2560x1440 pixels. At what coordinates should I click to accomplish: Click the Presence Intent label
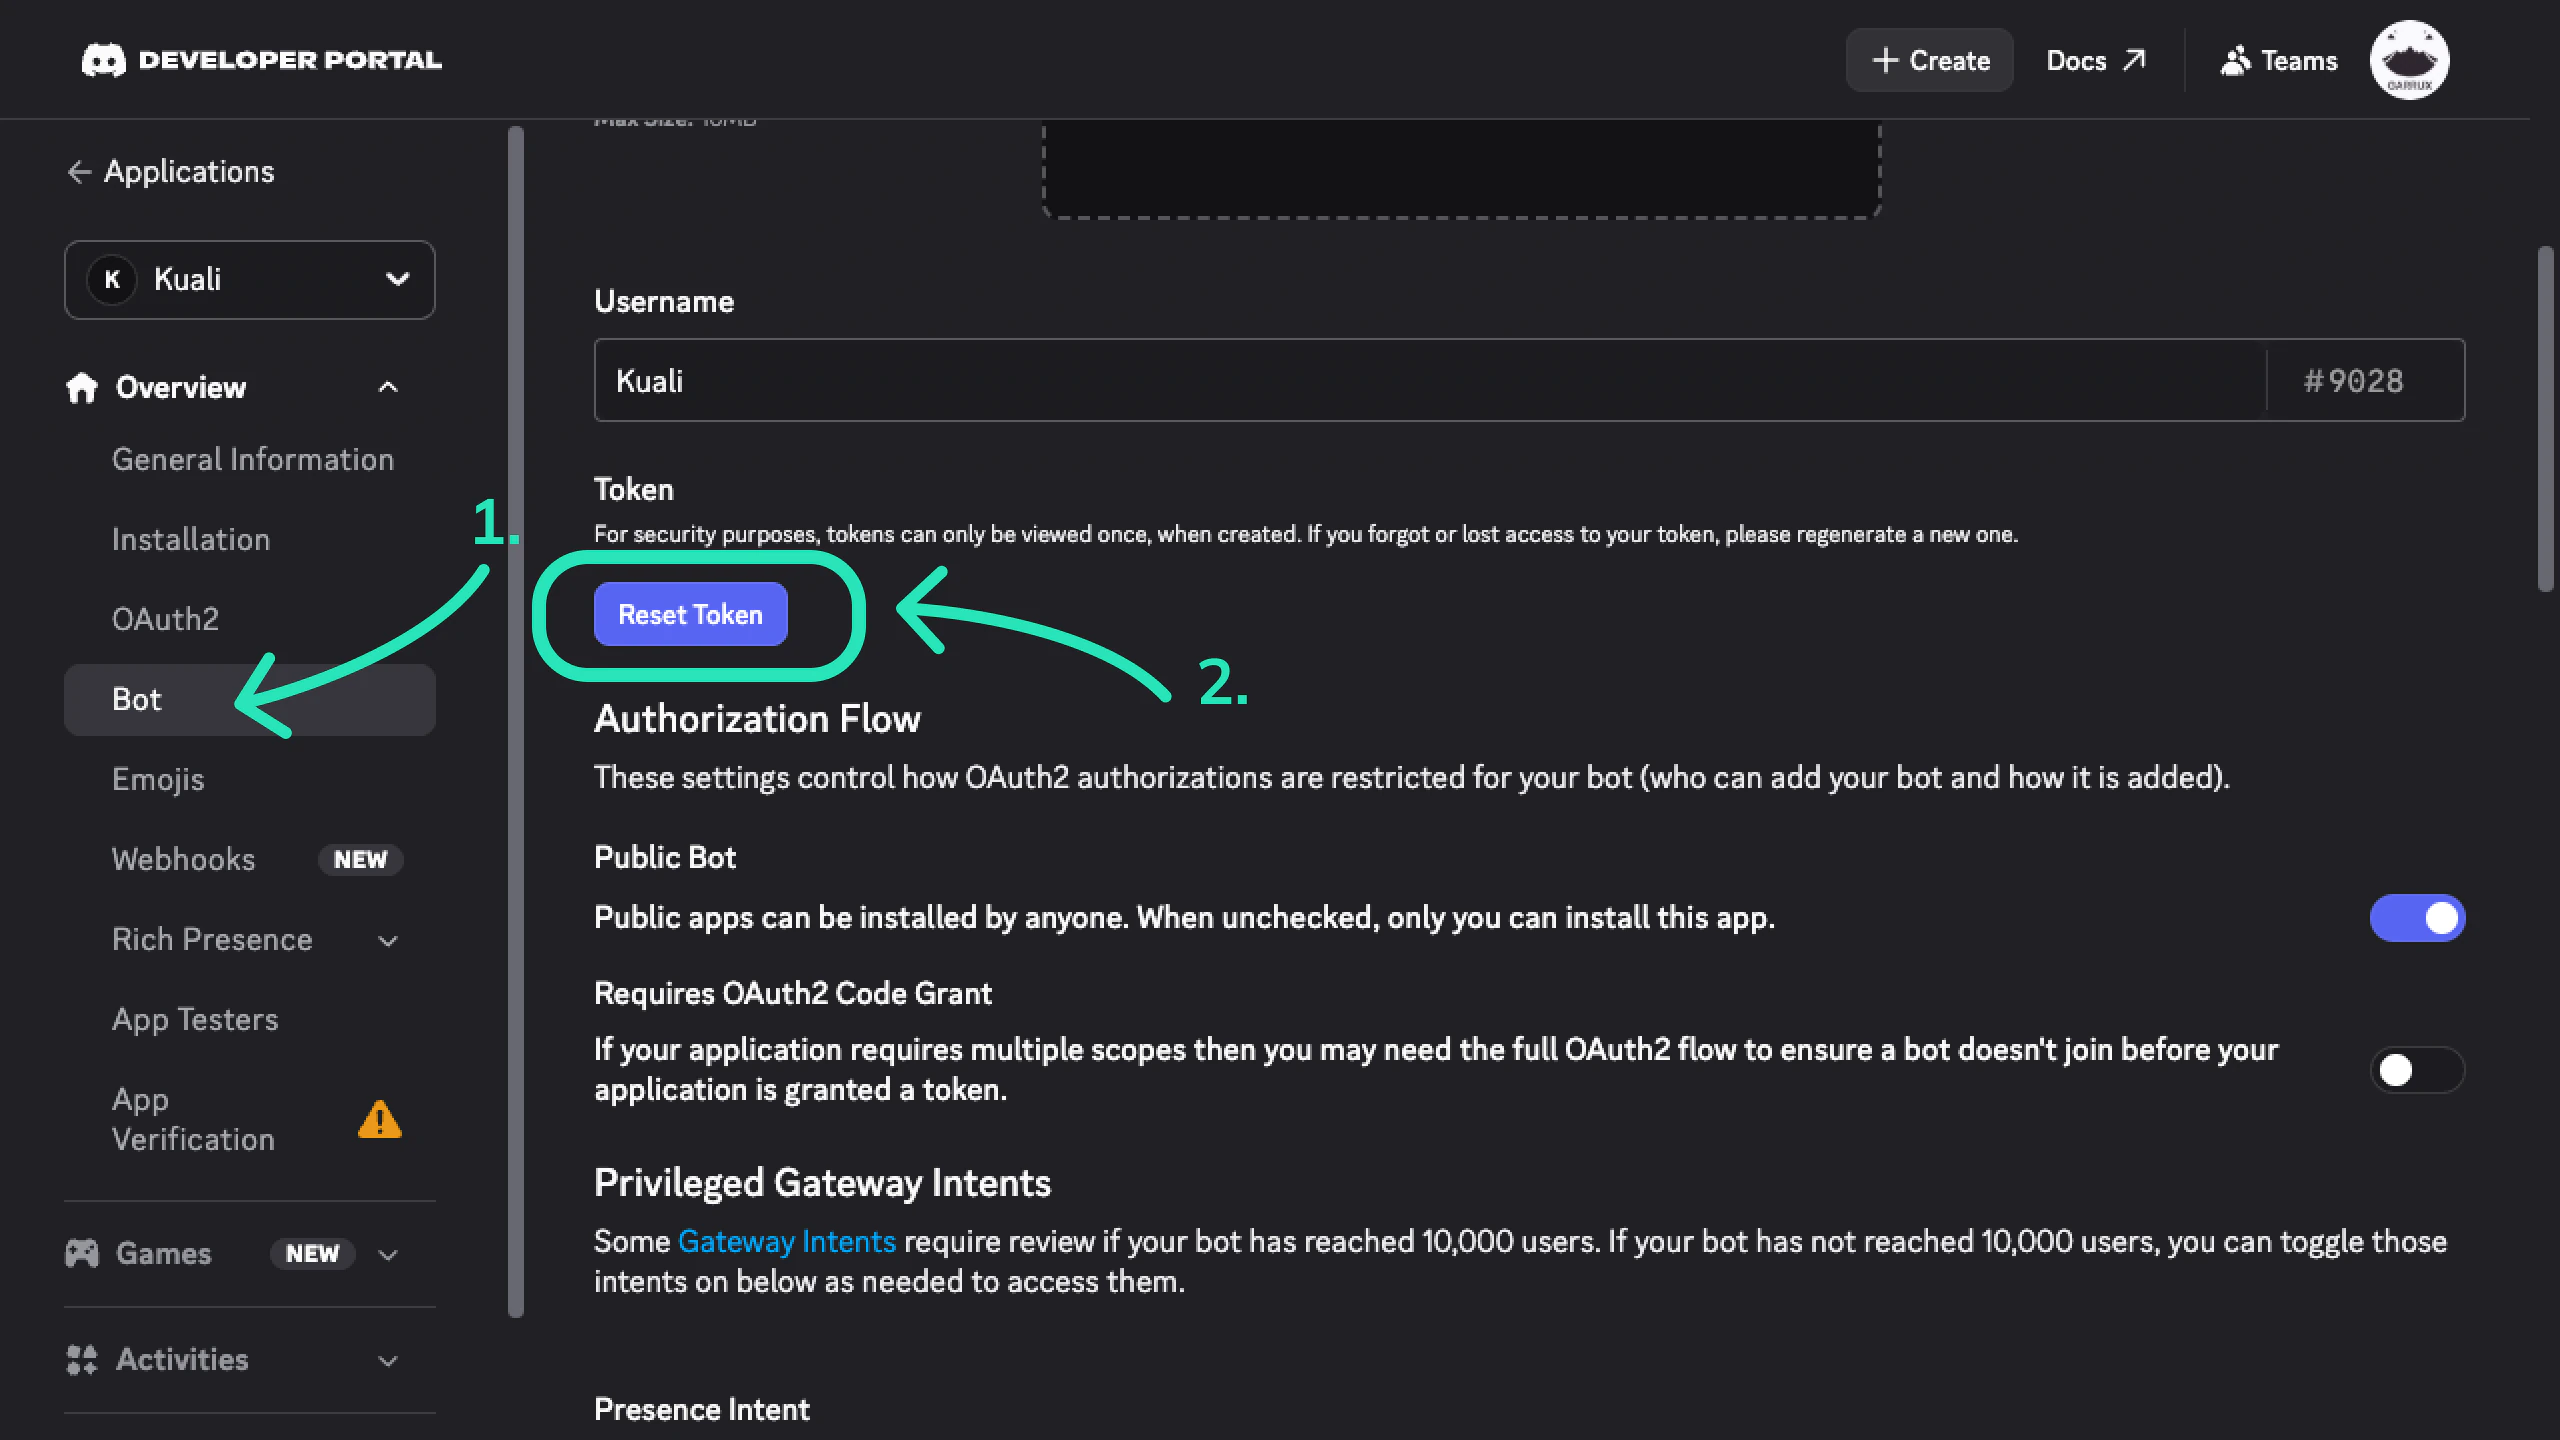click(x=702, y=1409)
